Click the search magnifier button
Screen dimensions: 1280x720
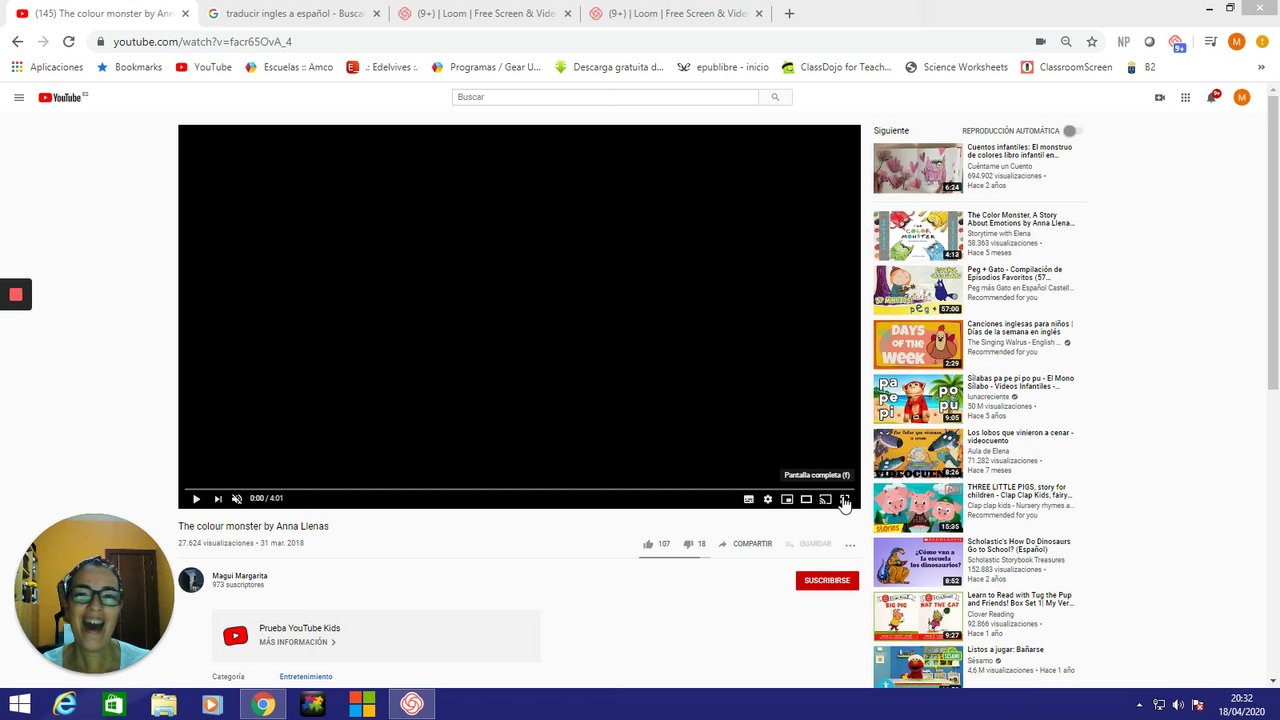[x=775, y=97]
